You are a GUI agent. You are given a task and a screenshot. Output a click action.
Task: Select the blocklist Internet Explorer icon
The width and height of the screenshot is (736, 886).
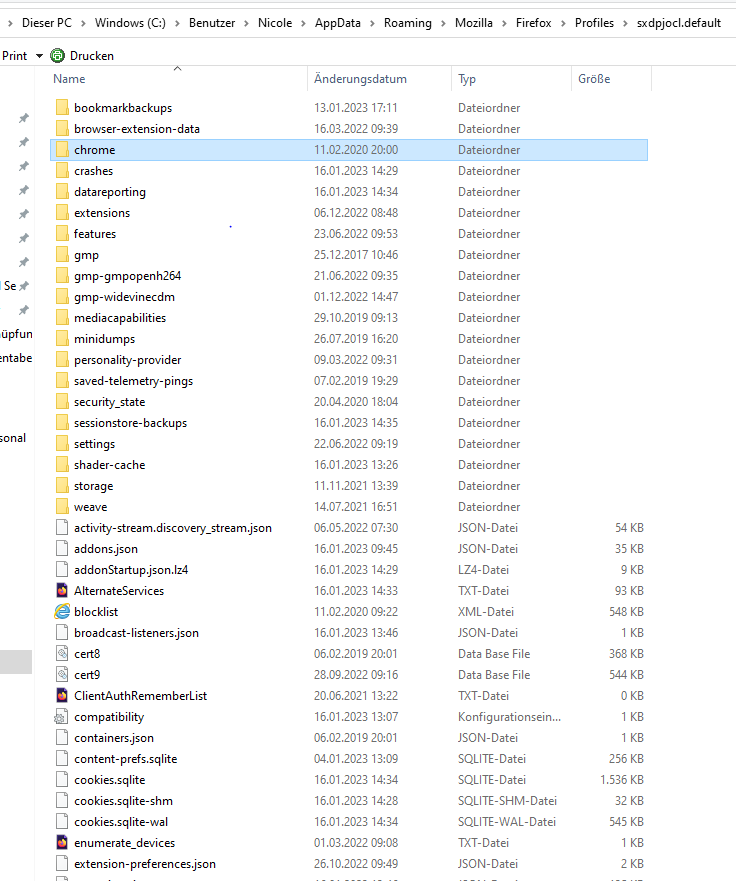[x=62, y=611]
